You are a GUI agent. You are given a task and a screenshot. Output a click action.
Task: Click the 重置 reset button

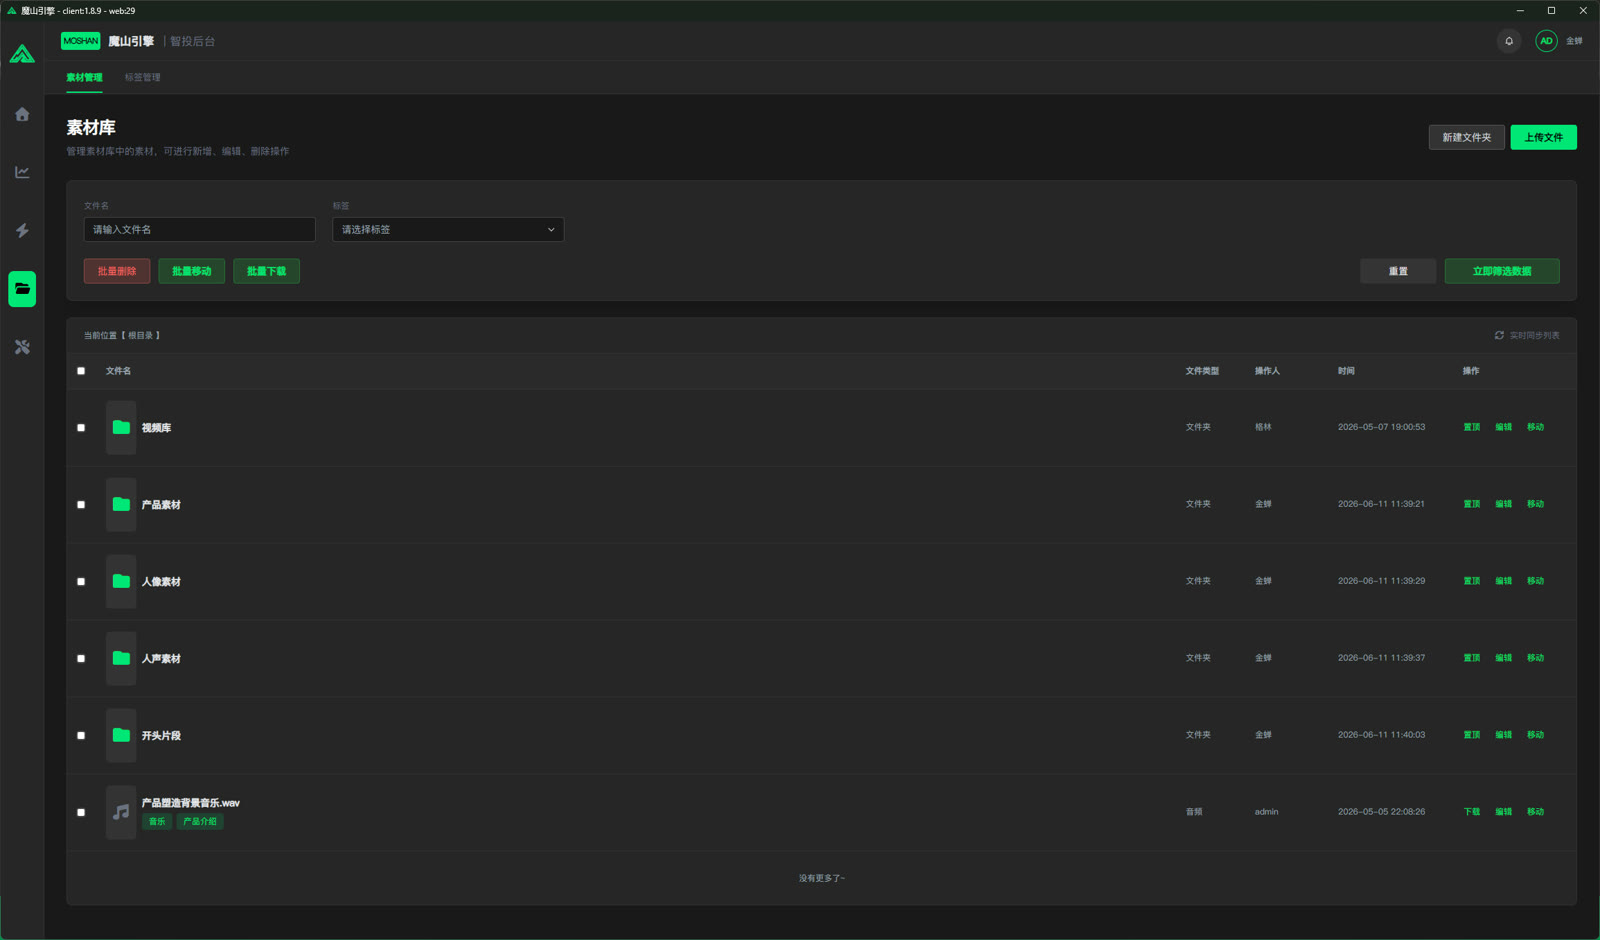tap(1398, 271)
